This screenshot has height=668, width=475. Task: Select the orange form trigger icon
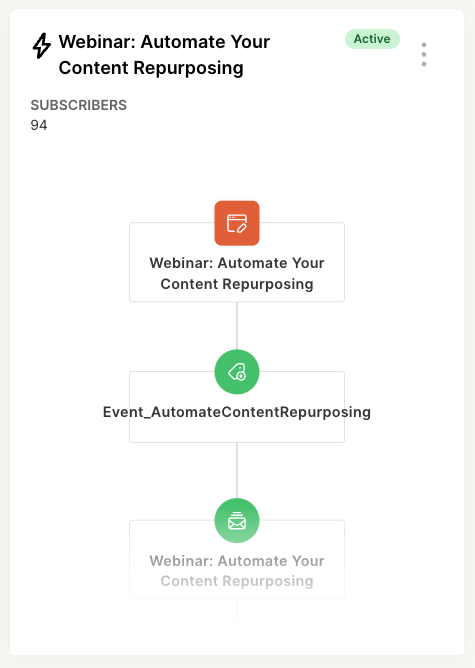pos(237,223)
